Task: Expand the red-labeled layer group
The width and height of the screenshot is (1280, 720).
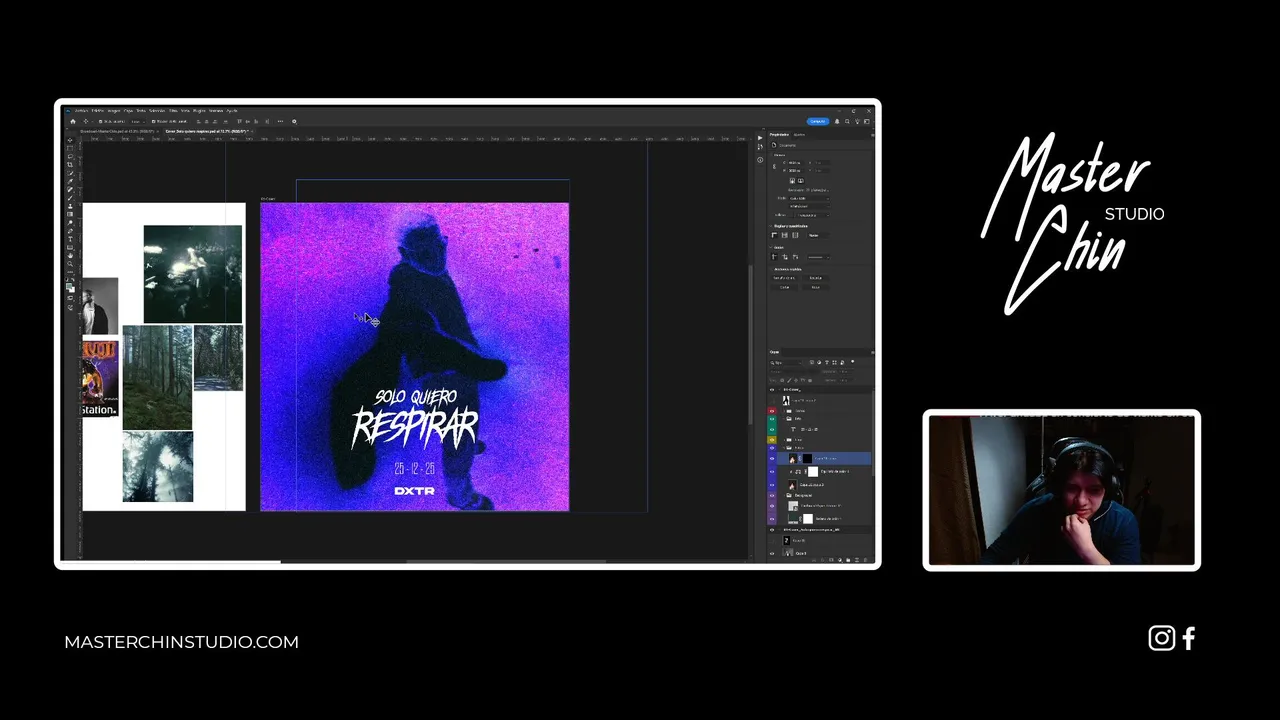Action: tap(784, 410)
